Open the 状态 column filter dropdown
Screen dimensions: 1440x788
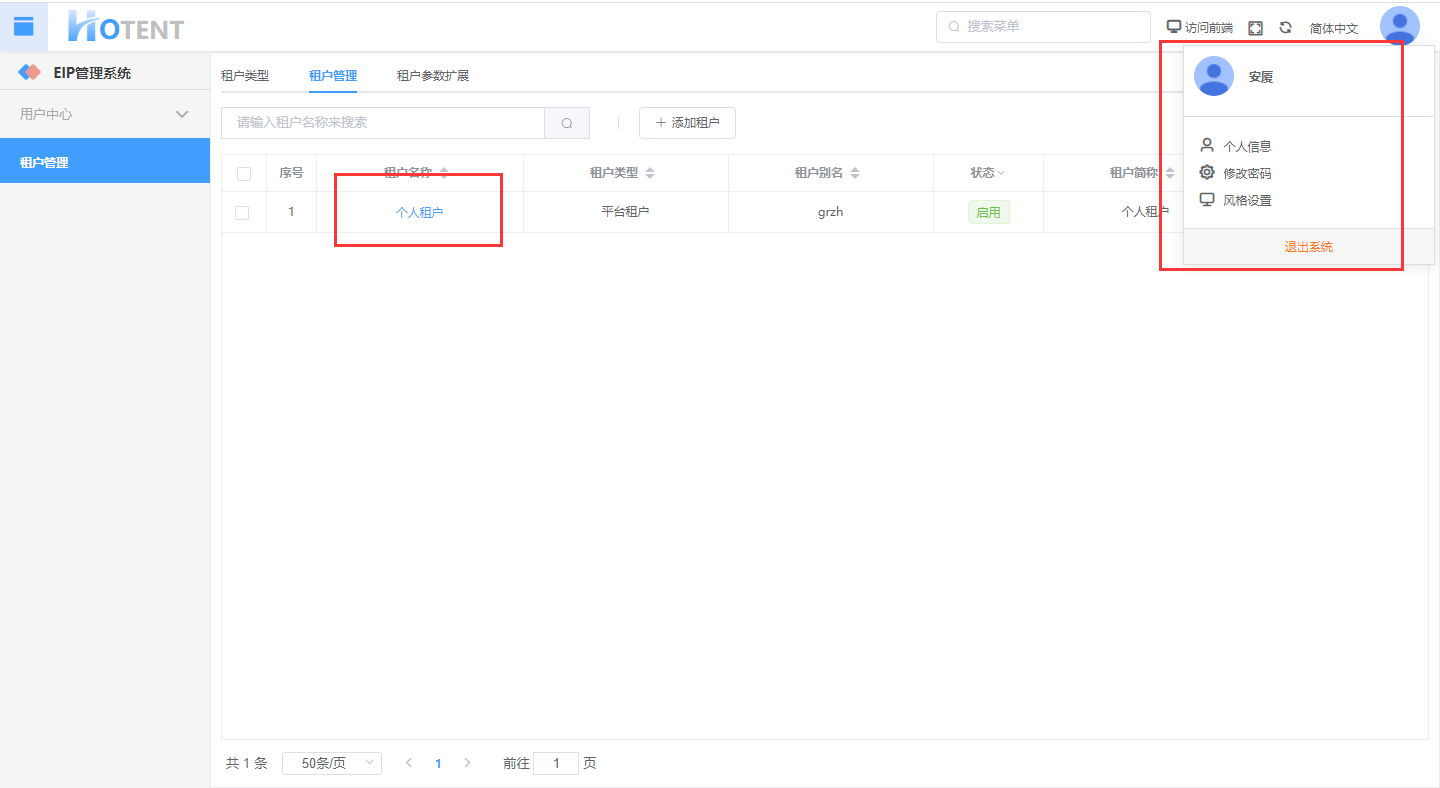(x=1001, y=173)
